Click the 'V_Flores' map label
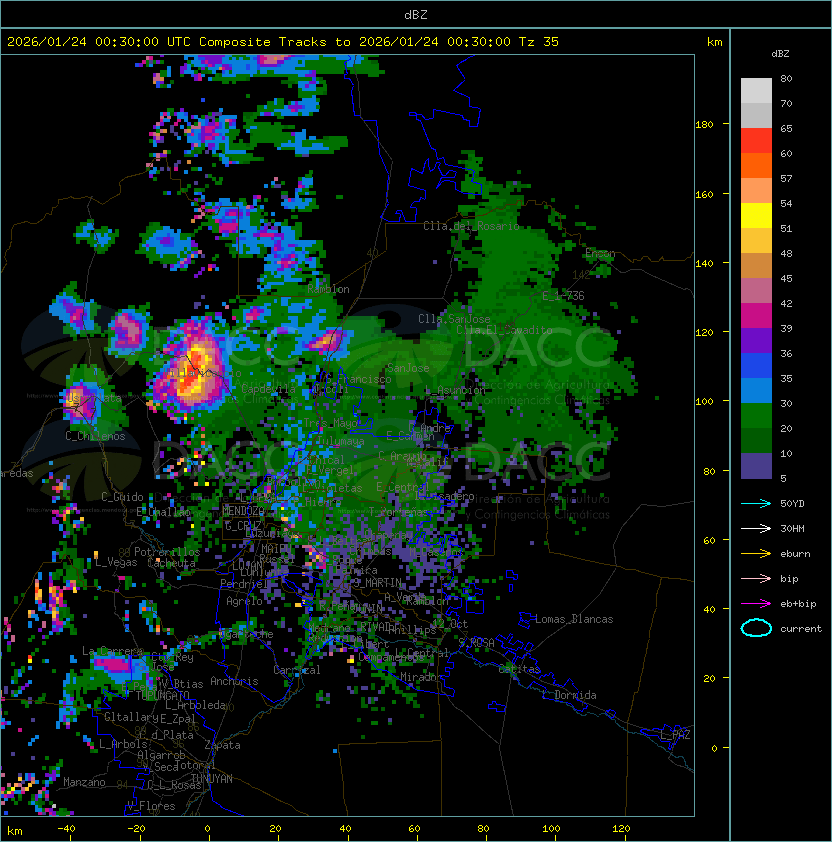This screenshot has height=842, width=832. pos(151,806)
